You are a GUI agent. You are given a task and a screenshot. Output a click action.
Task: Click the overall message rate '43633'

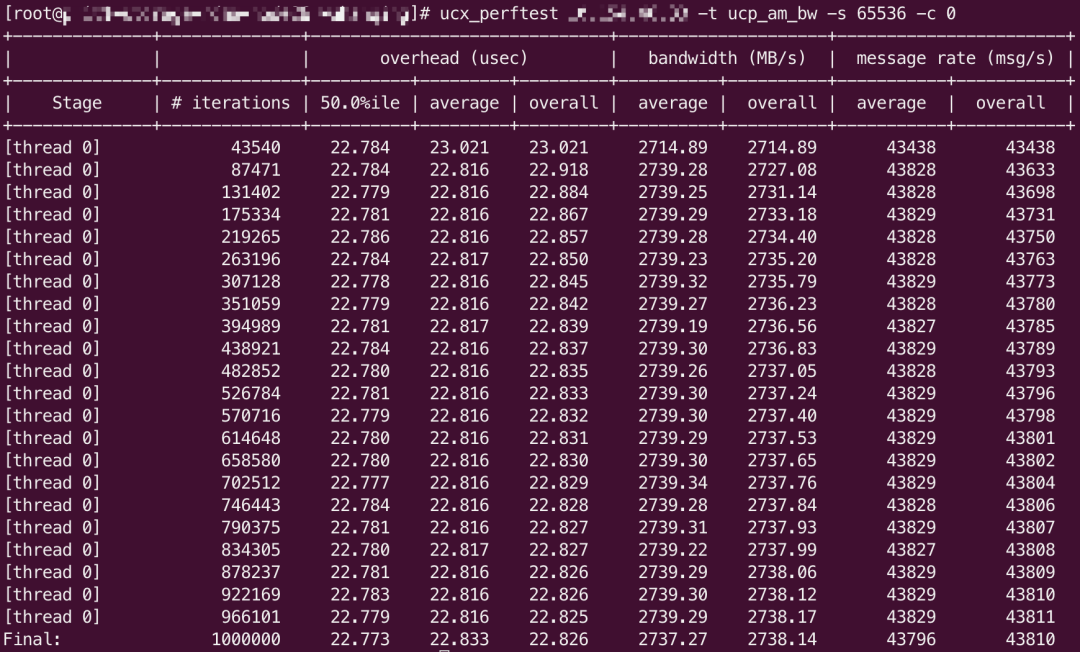tap(1030, 170)
